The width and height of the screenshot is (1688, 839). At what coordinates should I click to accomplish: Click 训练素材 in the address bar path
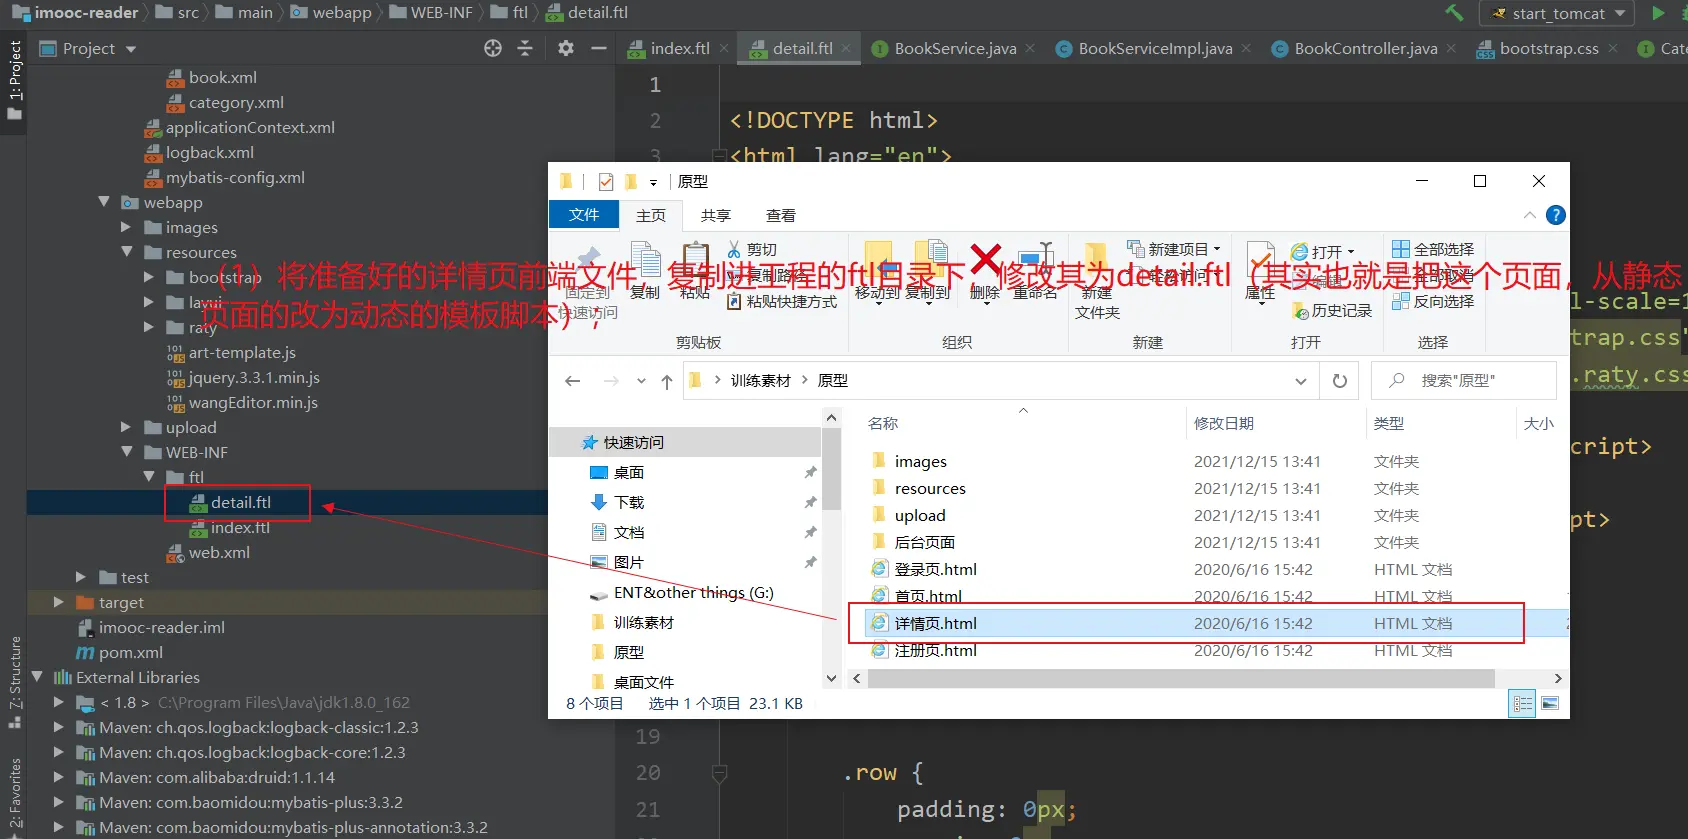pyautogui.click(x=760, y=381)
